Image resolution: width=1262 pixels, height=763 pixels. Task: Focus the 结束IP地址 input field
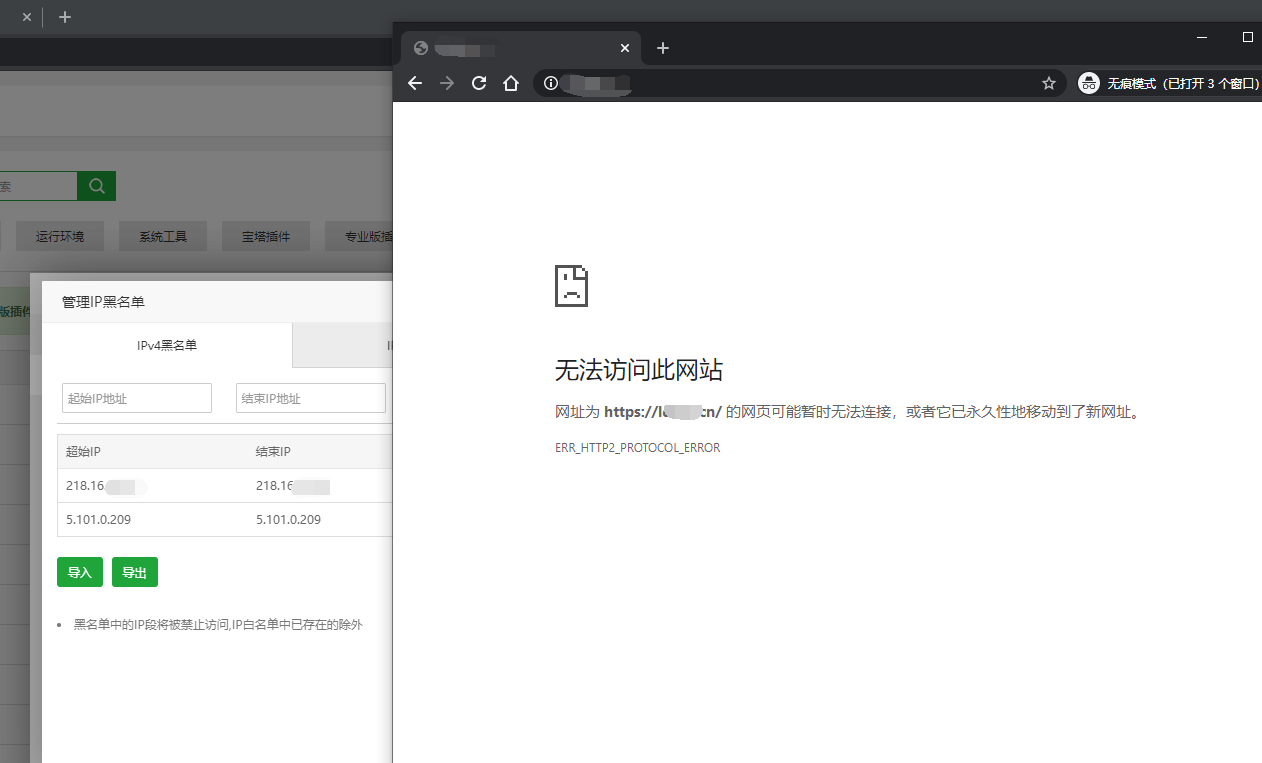pyautogui.click(x=311, y=398)
